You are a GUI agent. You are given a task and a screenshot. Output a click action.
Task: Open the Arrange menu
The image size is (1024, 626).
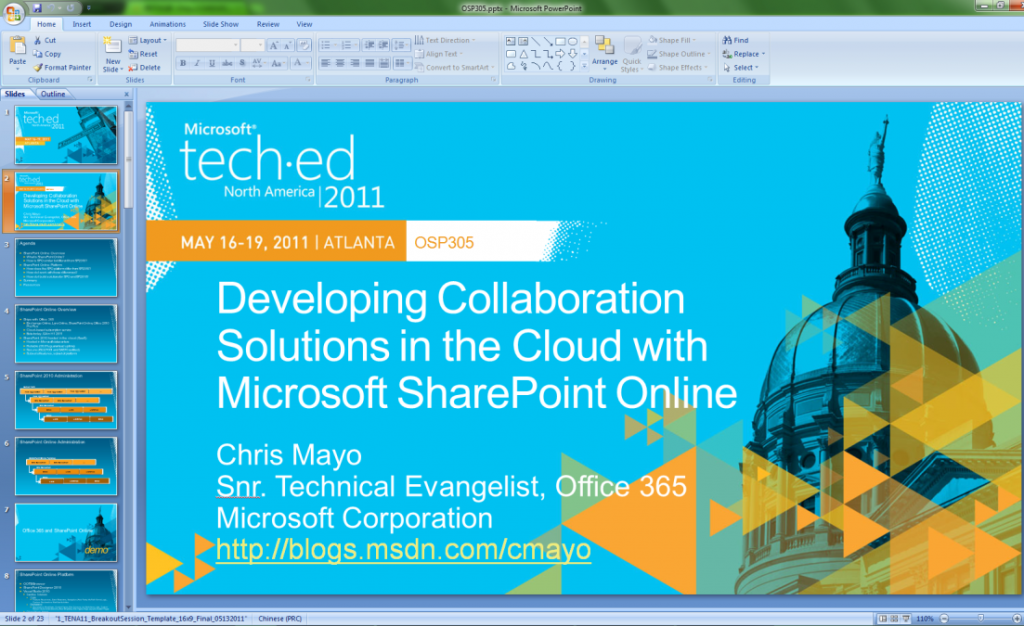click(x=605, y=54)
